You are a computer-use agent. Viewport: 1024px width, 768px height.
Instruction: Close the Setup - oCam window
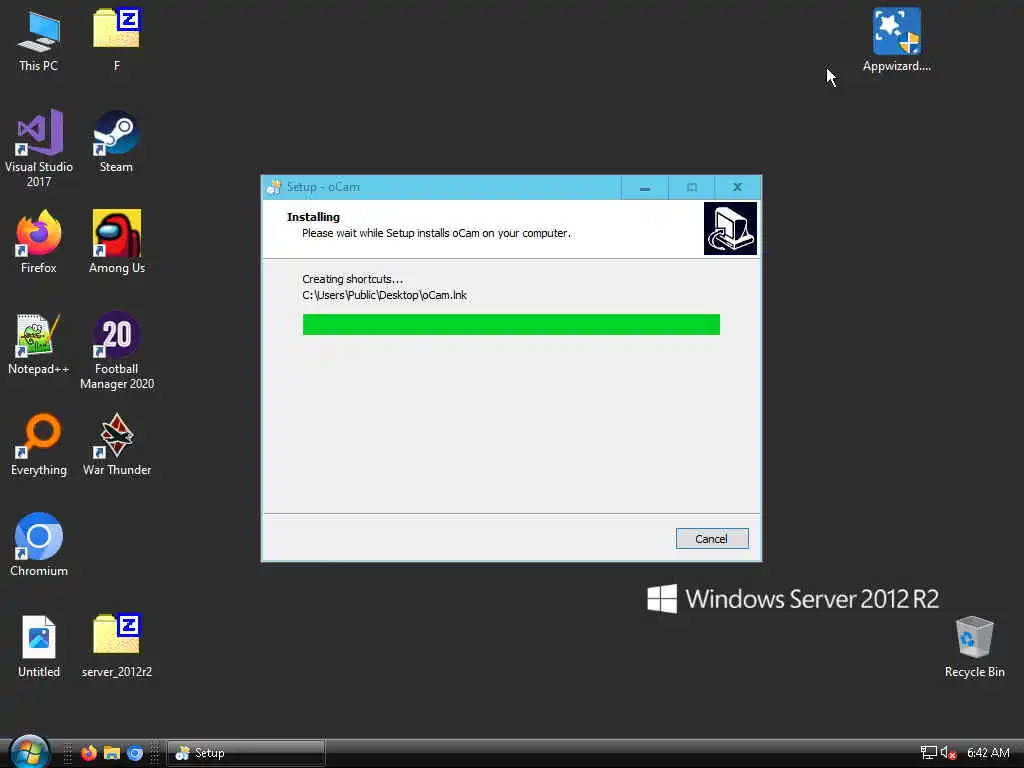click(x=737, y=187)
